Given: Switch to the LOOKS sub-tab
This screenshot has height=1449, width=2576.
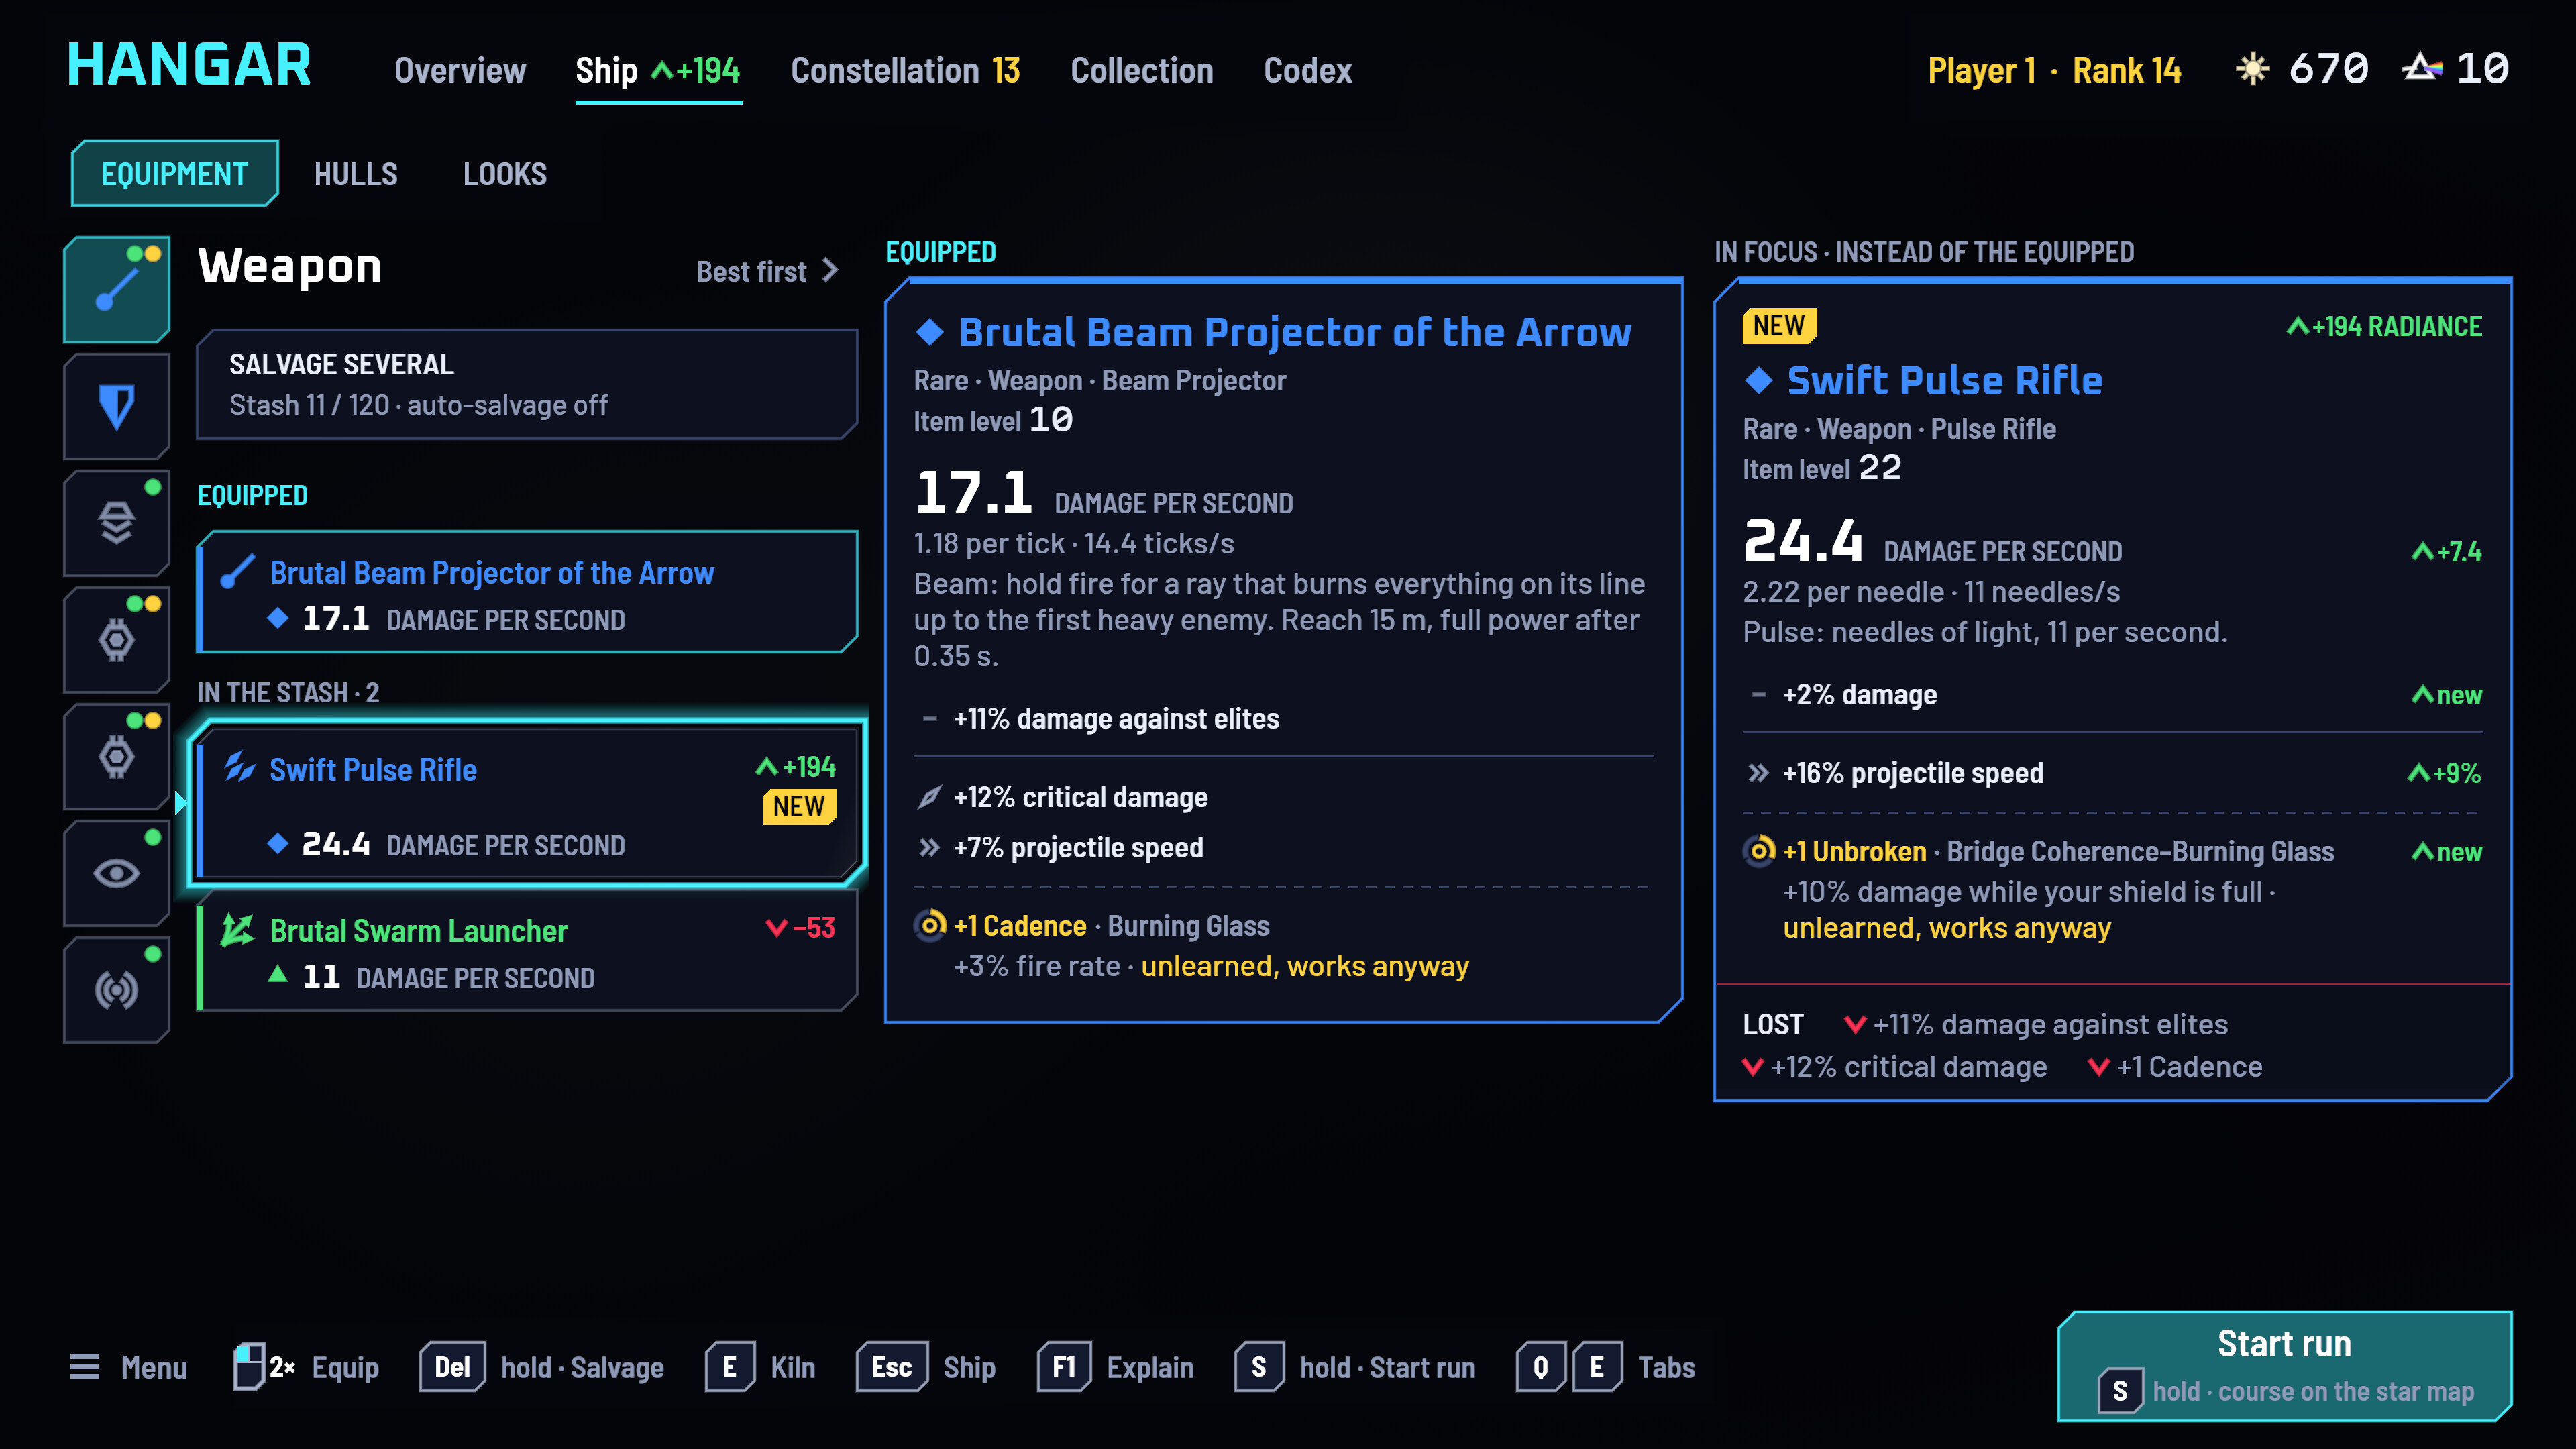Looking at the screenshot, I should click(505, 174).
